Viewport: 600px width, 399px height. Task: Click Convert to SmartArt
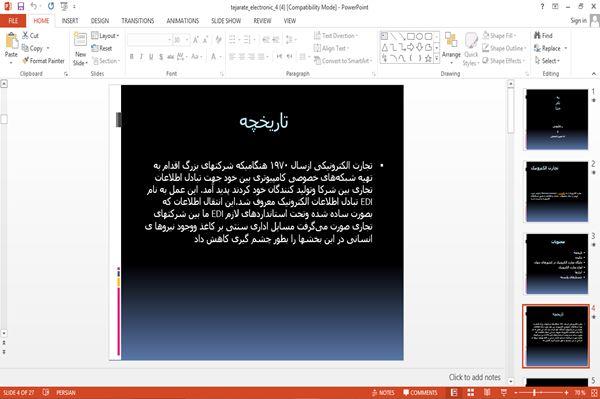coord(342,61)
